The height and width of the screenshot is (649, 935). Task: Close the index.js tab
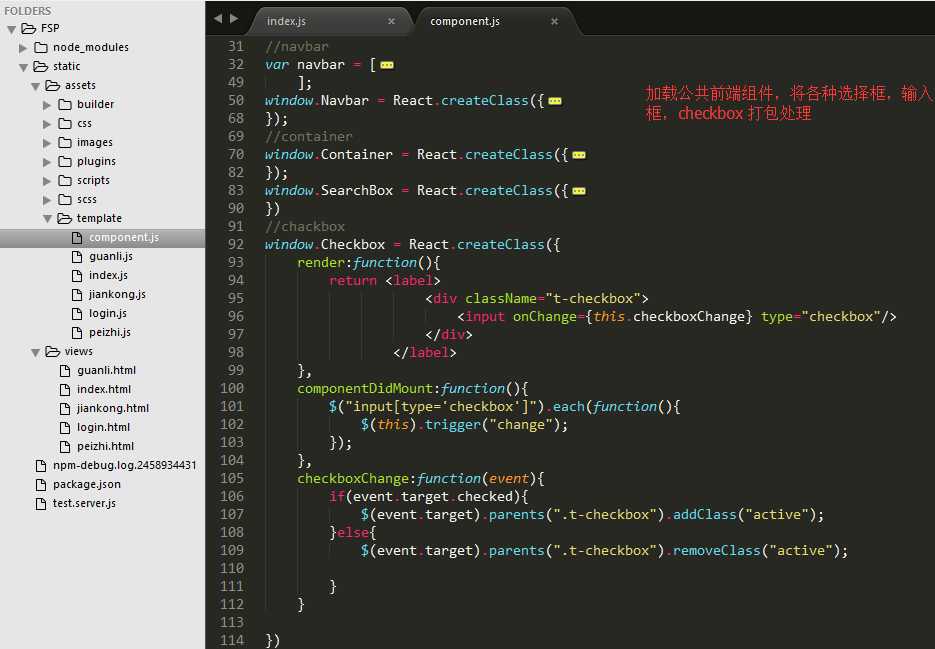pos(391,21)
